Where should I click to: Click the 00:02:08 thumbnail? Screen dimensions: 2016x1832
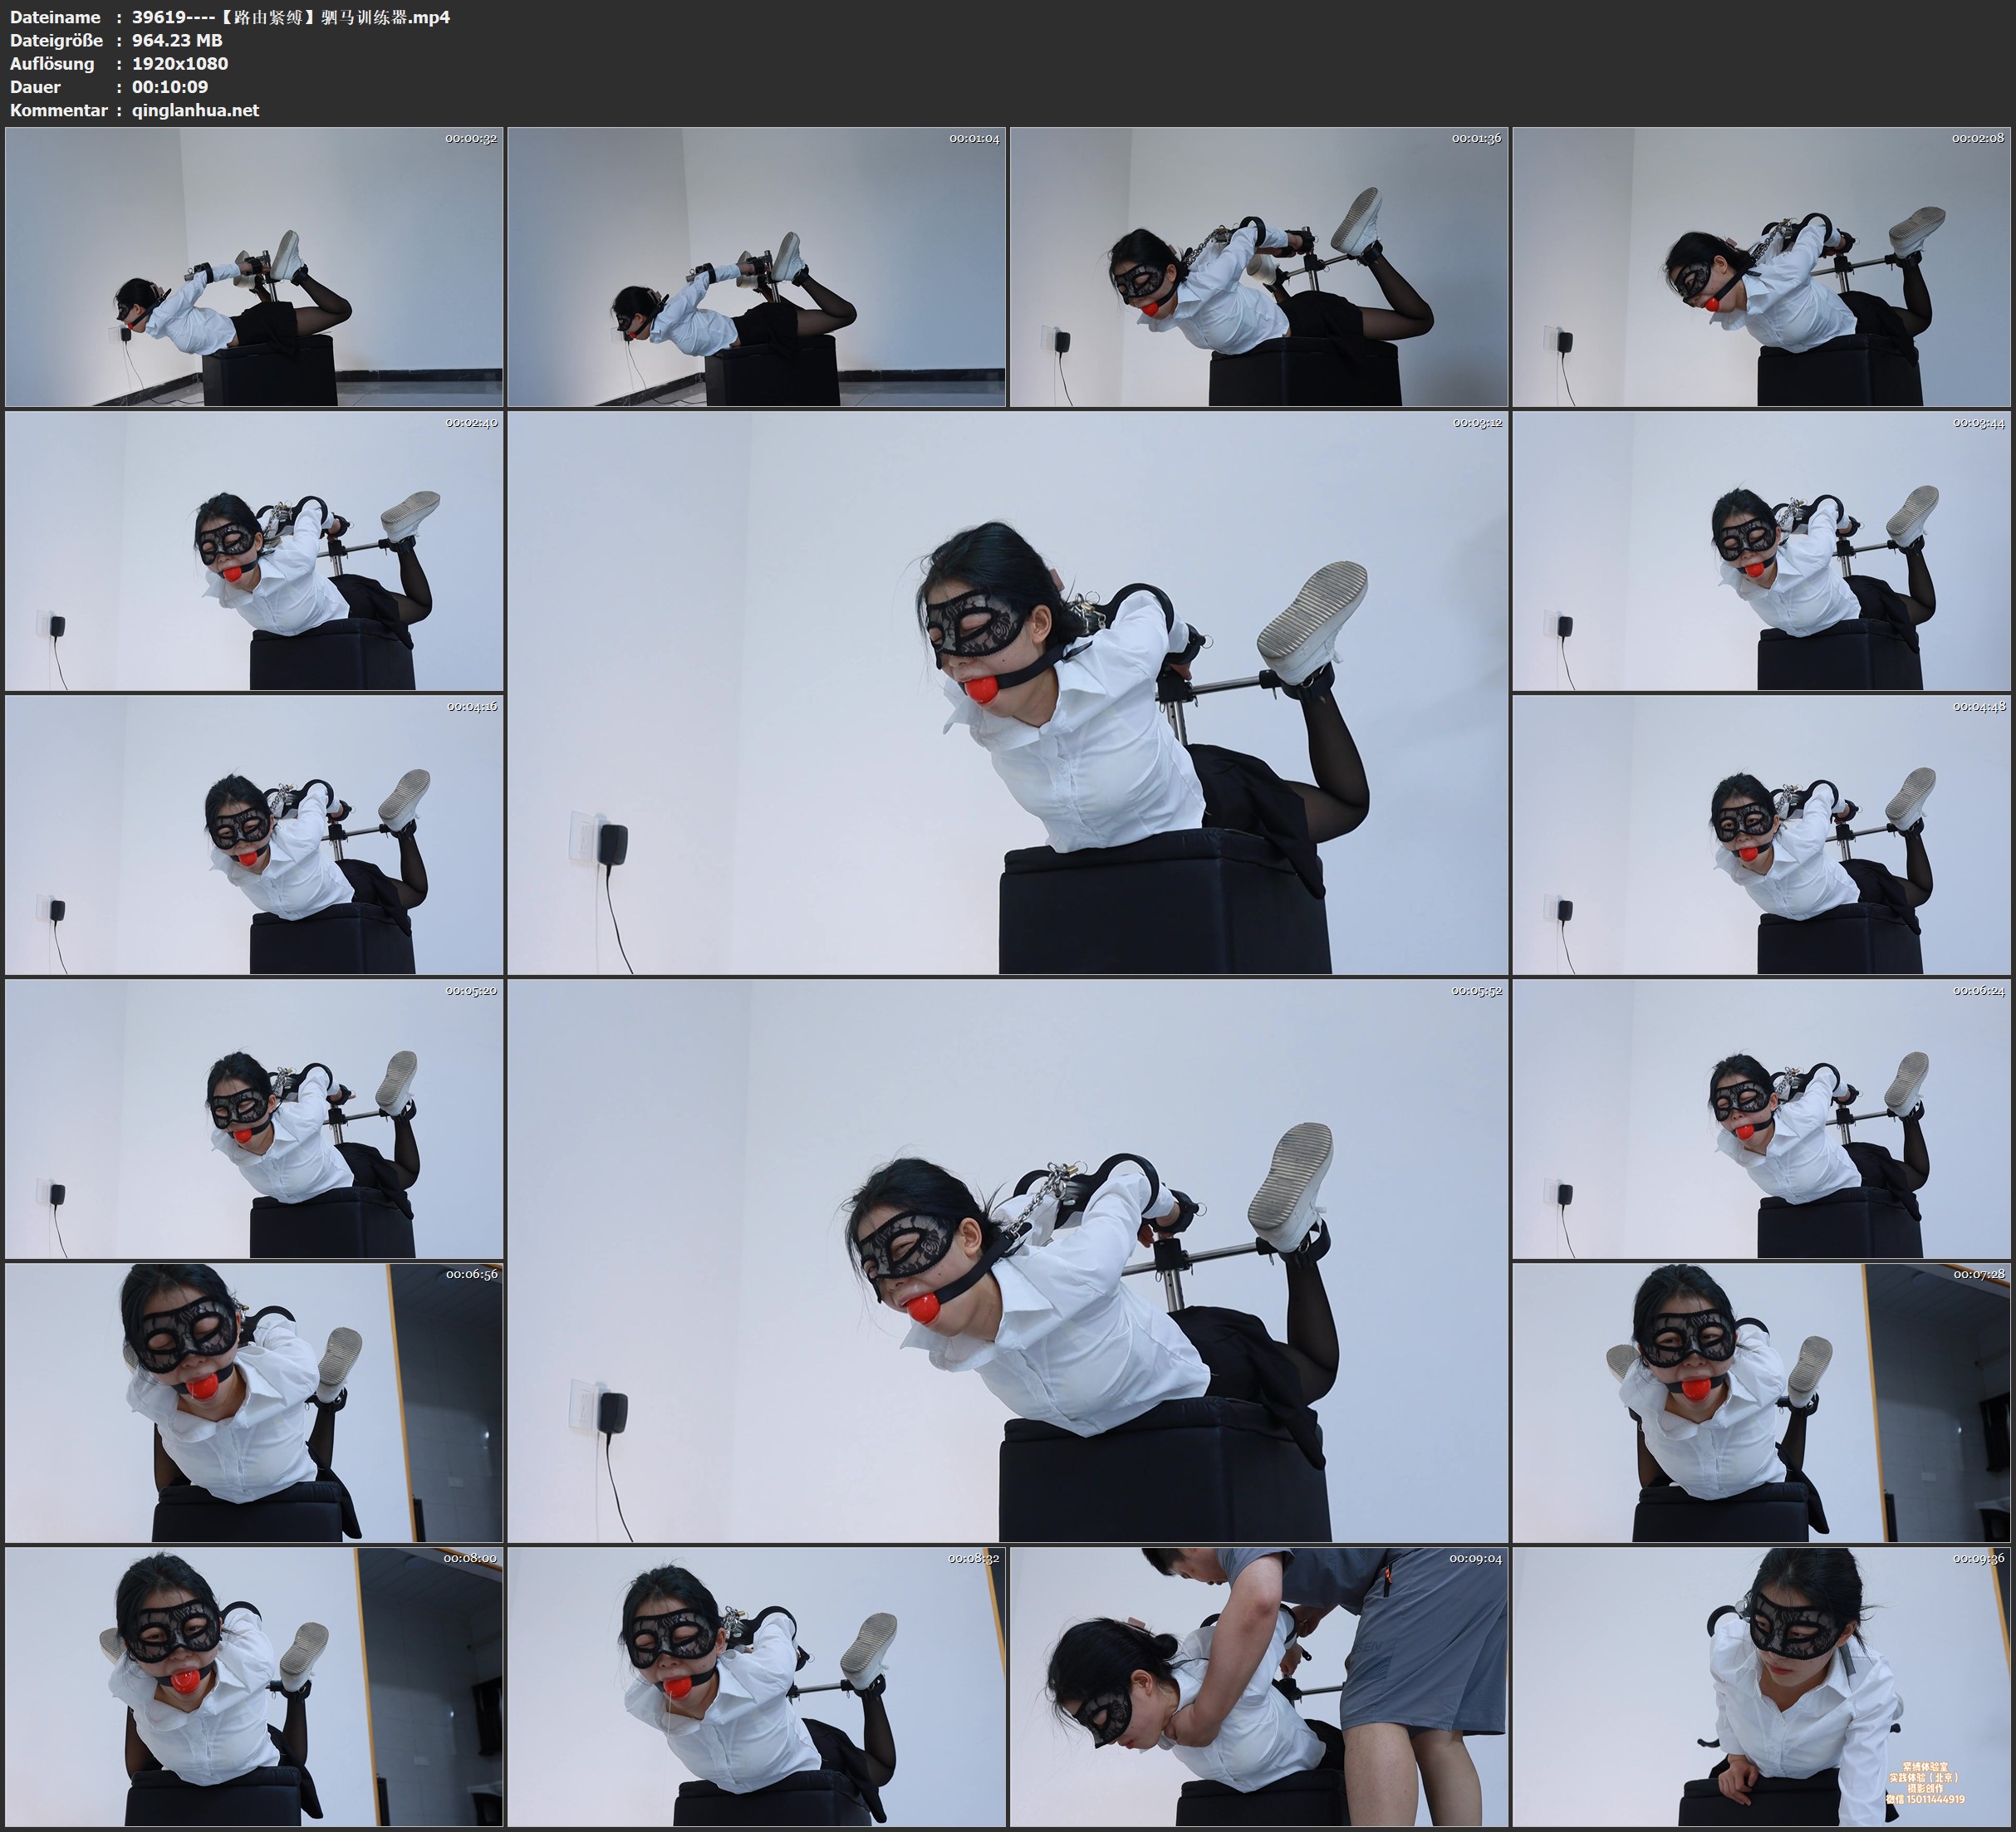click(1762, 267)
